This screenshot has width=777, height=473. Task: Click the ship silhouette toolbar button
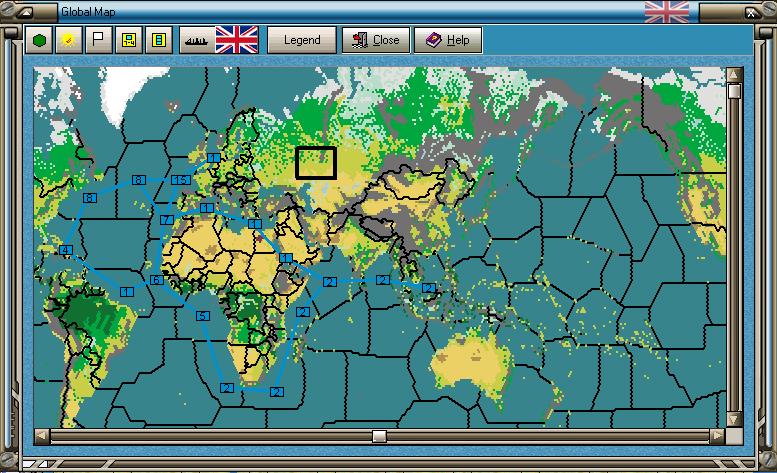coord(196,40)
